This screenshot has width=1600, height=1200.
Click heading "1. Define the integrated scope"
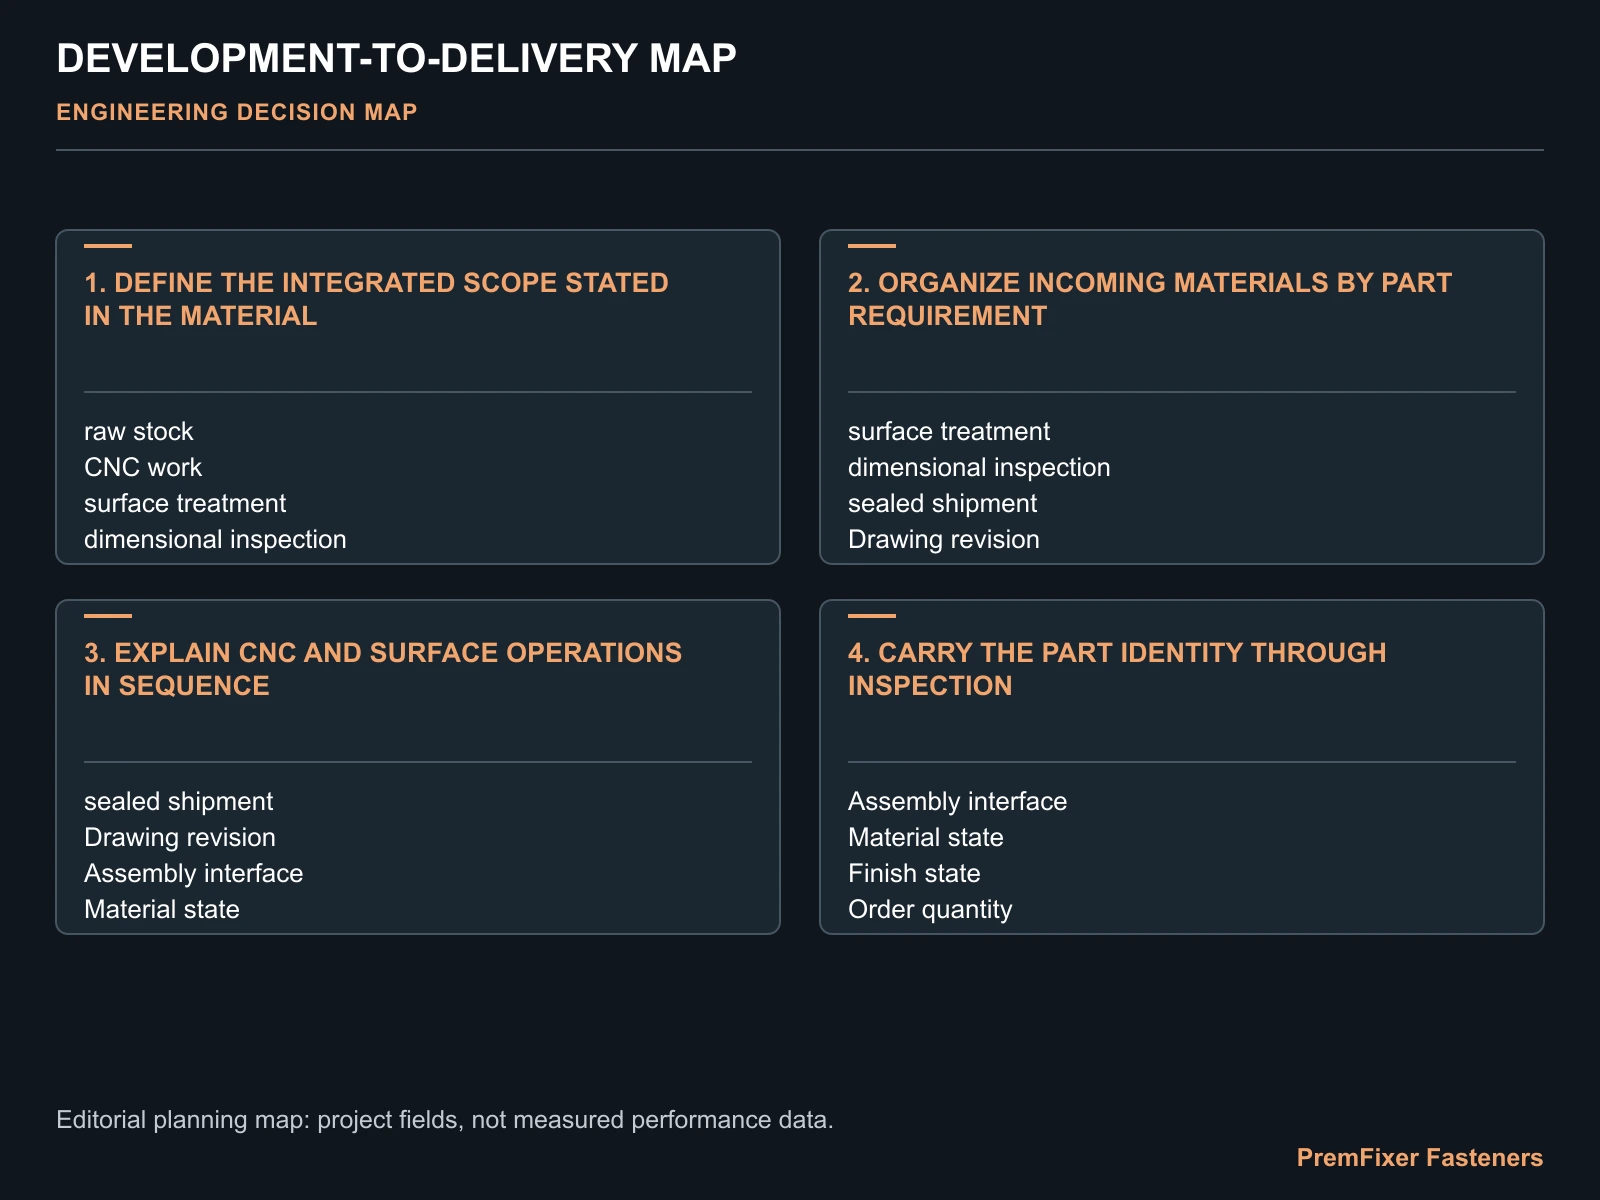click(x=376, y=299)
